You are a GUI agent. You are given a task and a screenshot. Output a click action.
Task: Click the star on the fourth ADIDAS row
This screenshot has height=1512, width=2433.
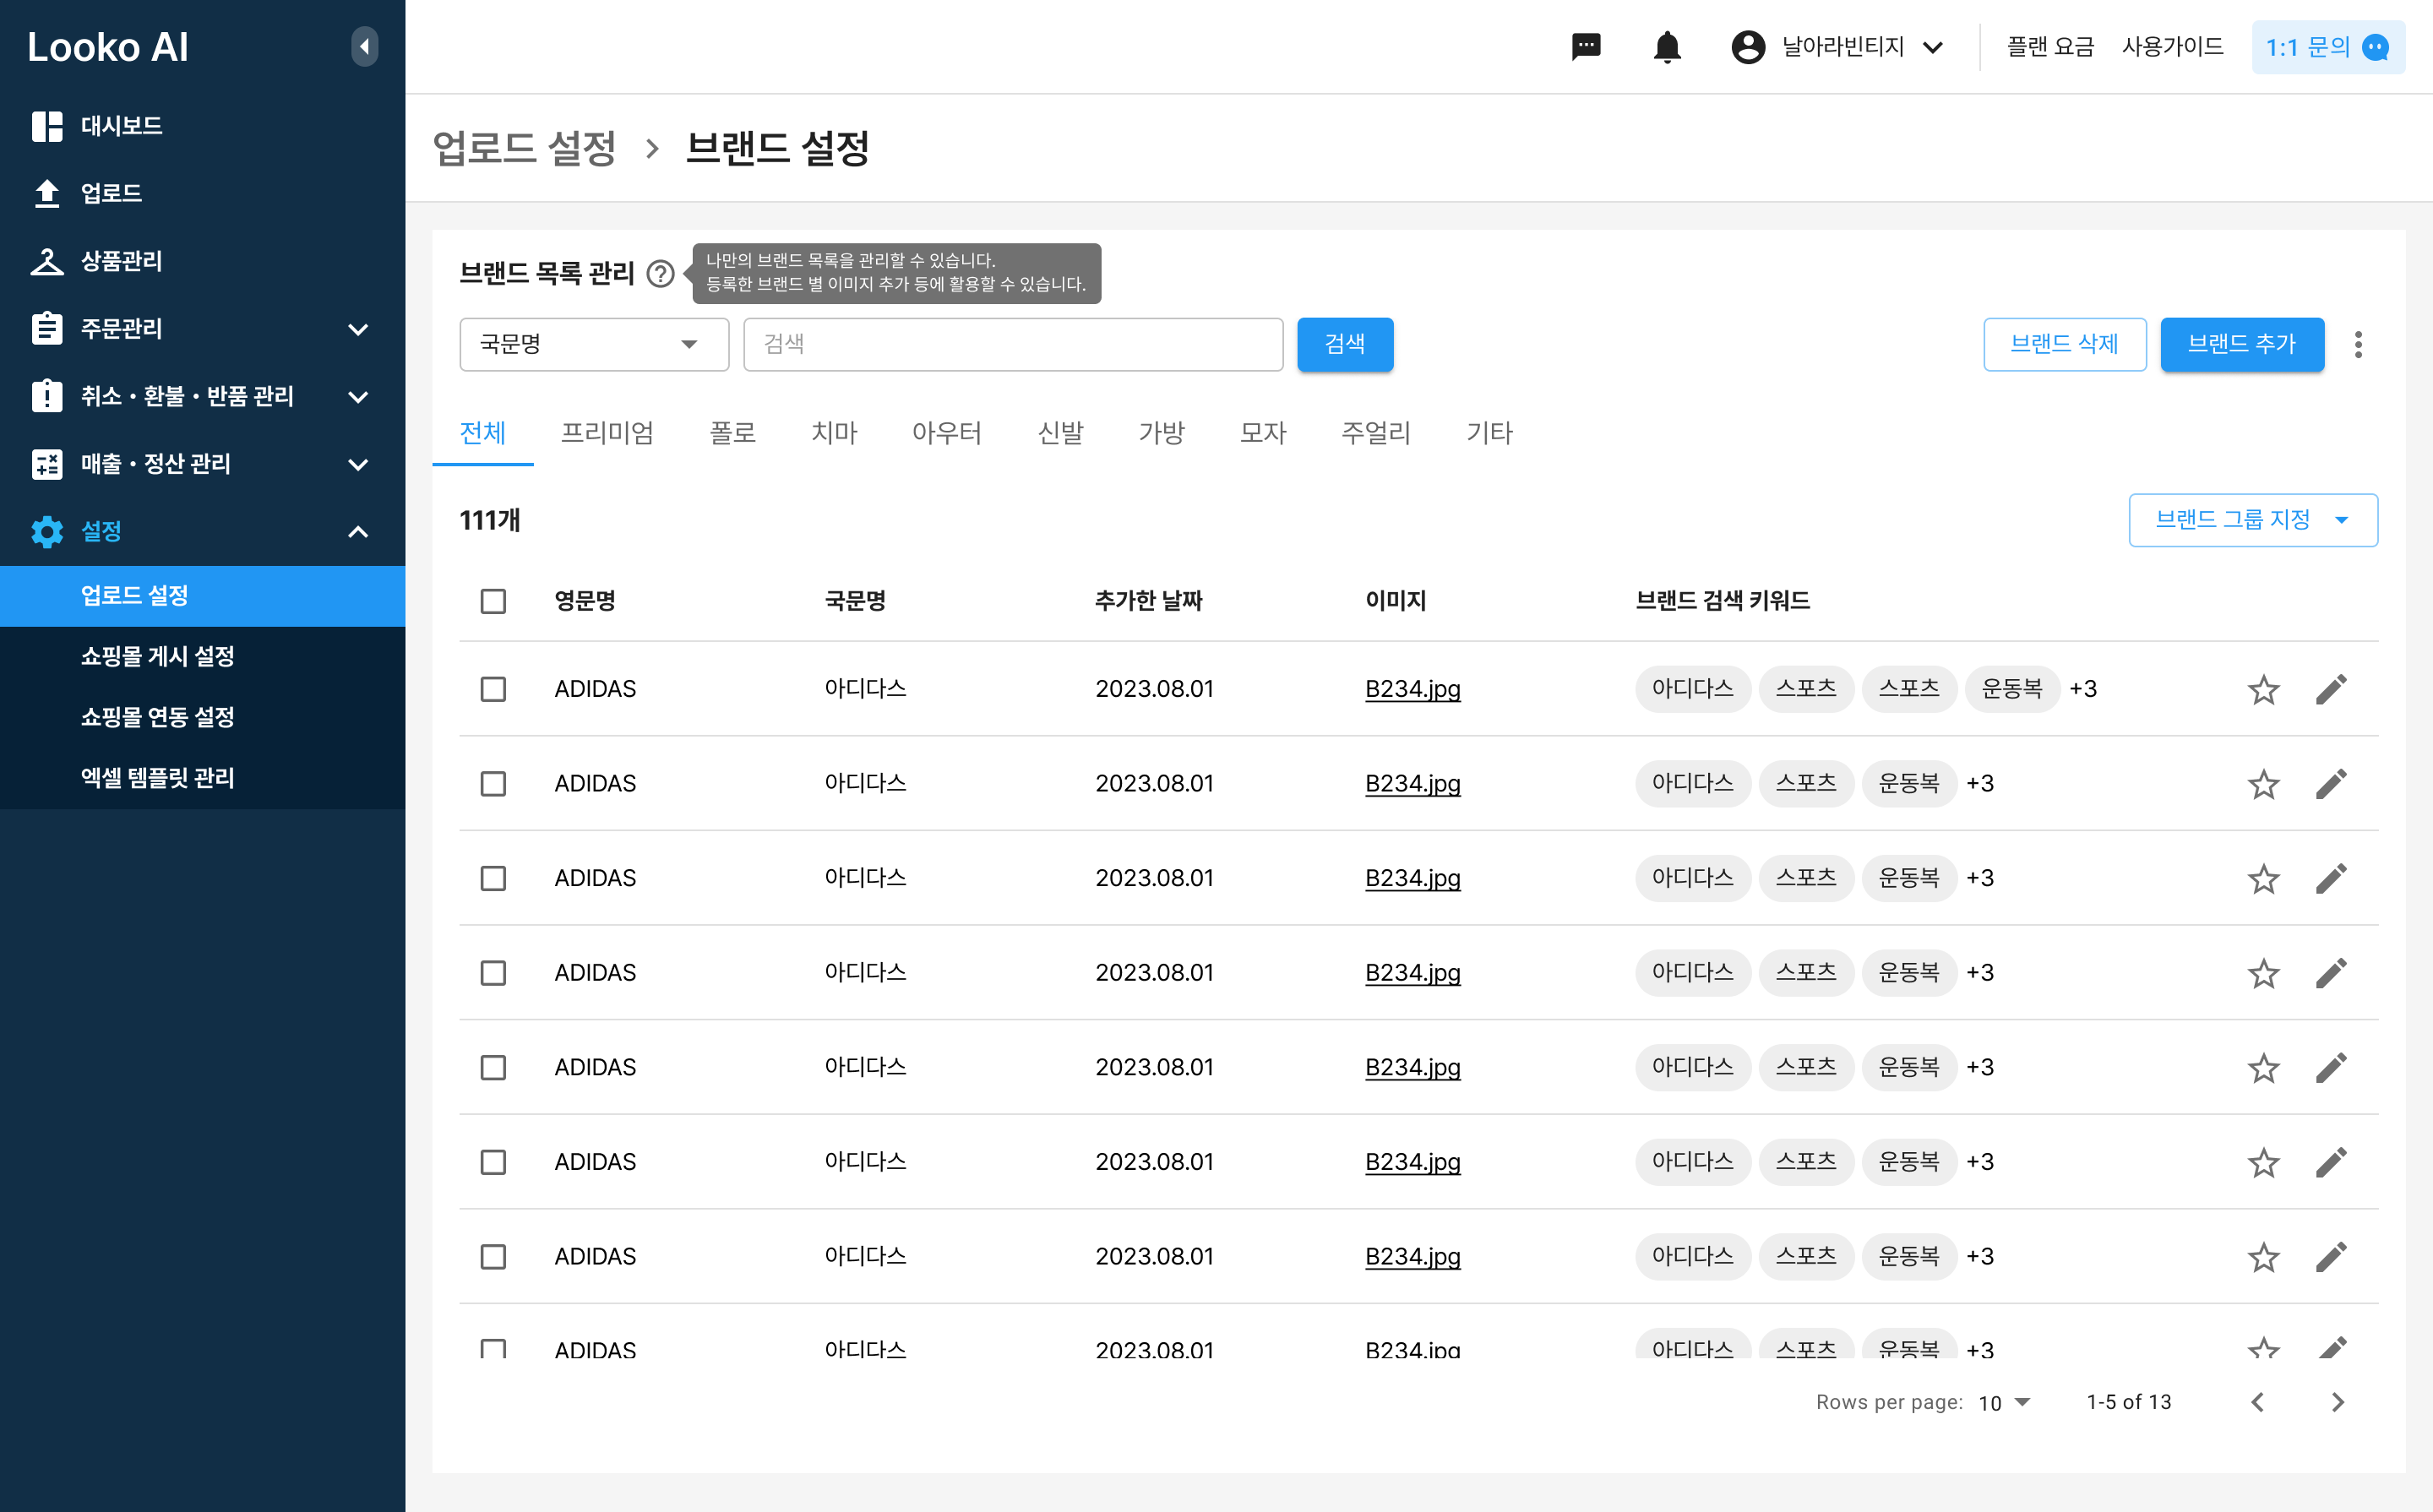coord(2264,973)
